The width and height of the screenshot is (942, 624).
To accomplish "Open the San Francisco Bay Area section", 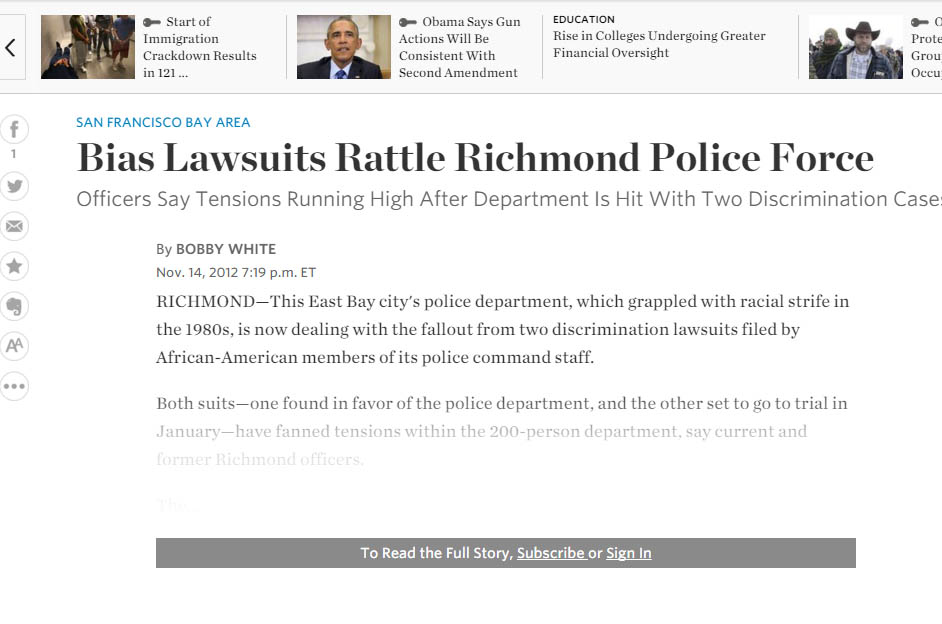I will (163, 122).
